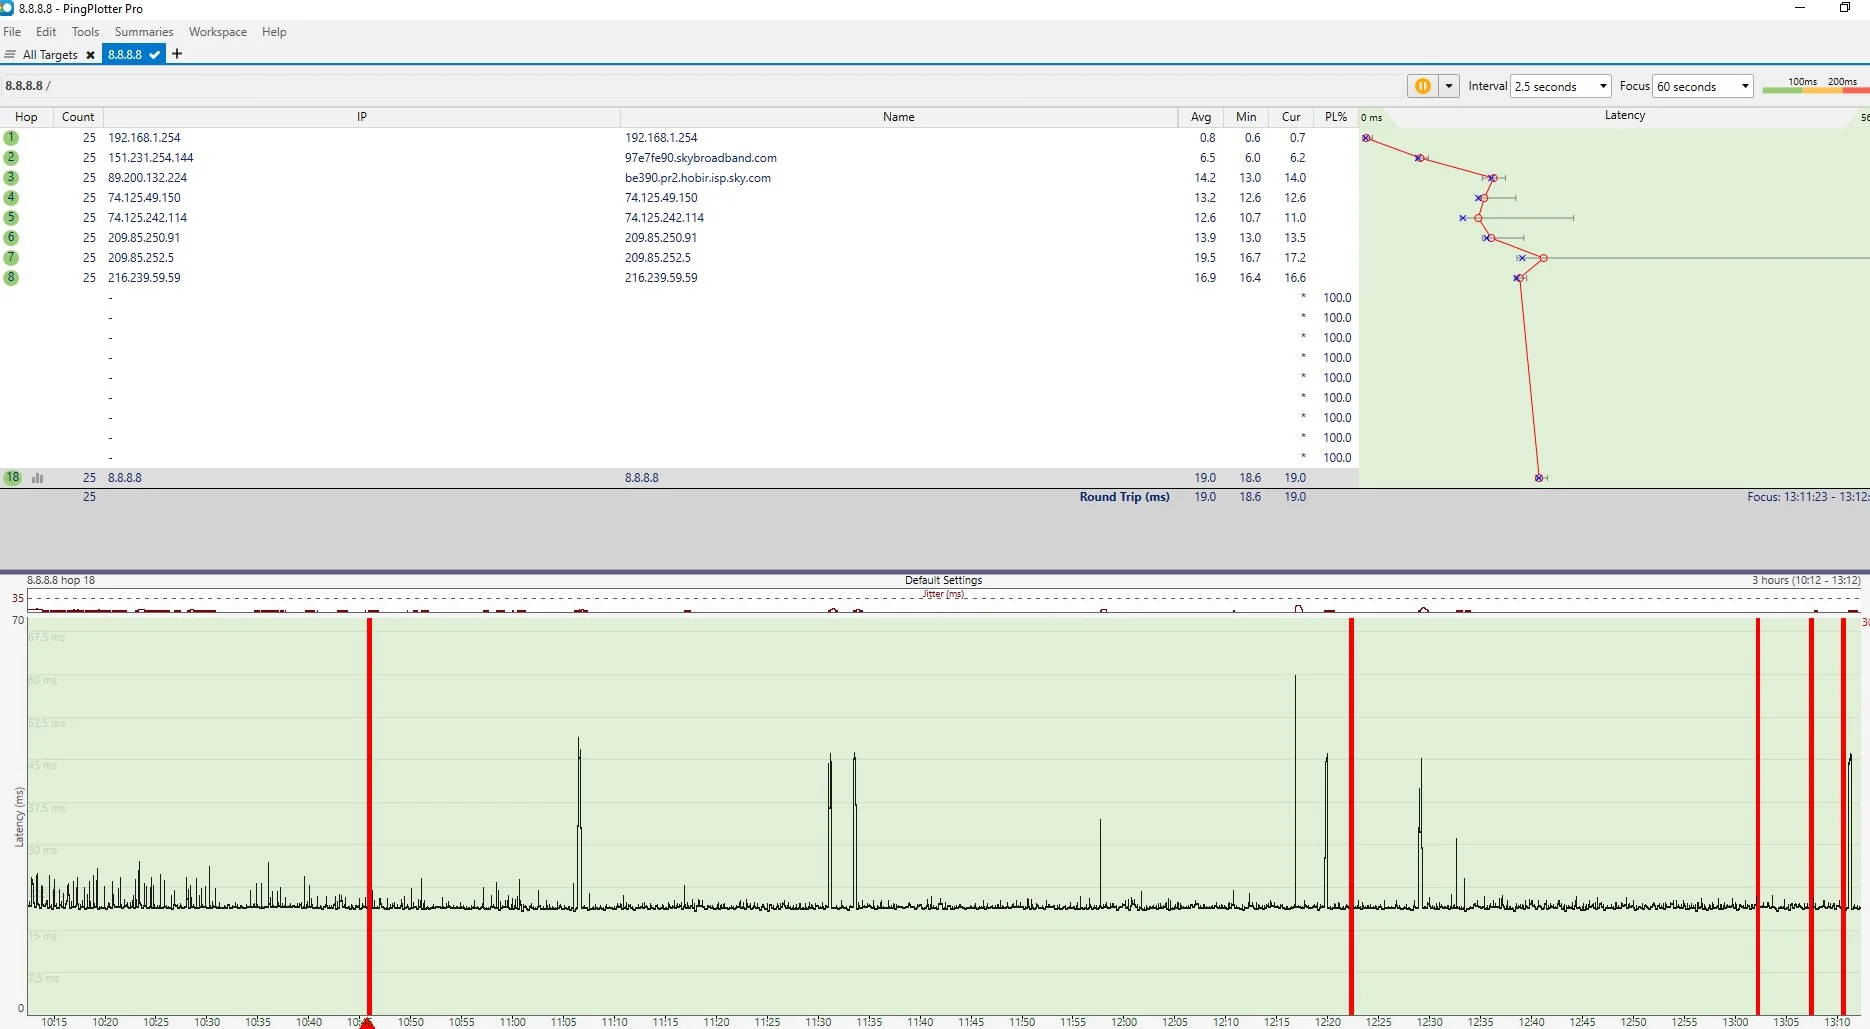Open the Focus 60 seconds dropdown
This screenshot has width=1870, height=1029.
(x=1702, y=86)
